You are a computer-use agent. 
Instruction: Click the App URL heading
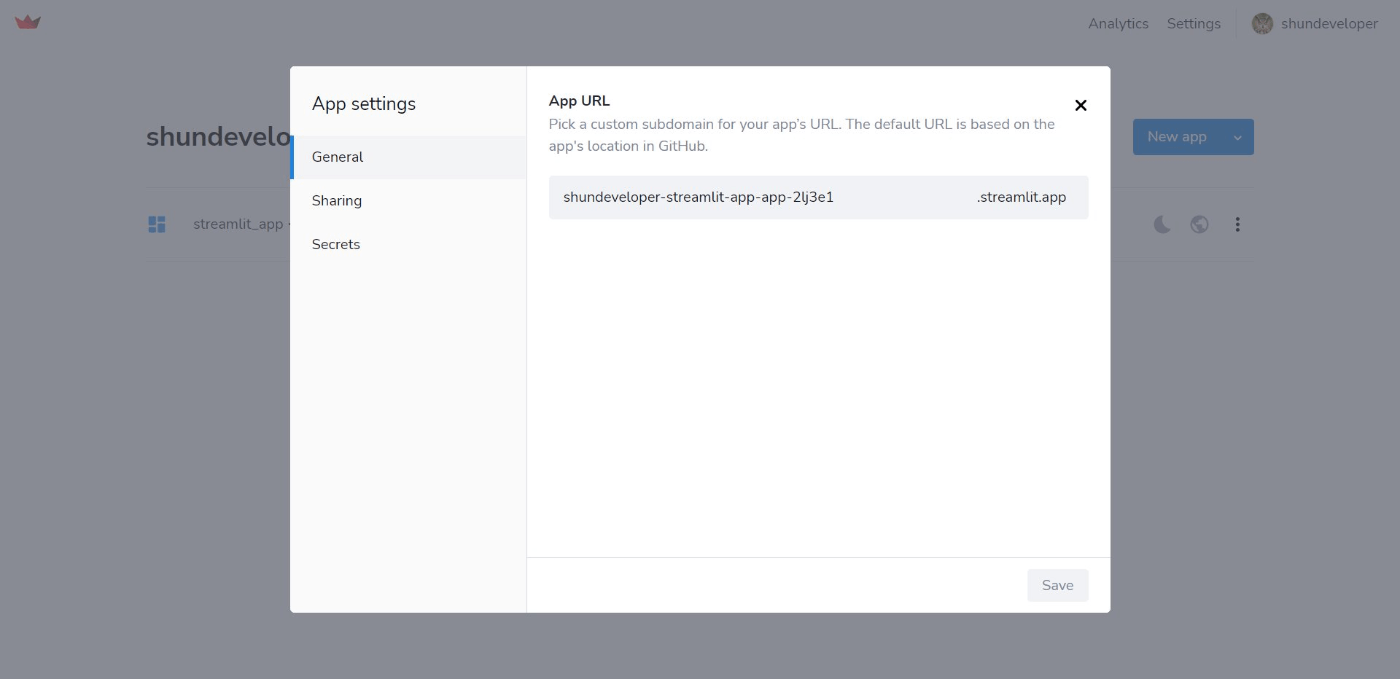point(579,101)
